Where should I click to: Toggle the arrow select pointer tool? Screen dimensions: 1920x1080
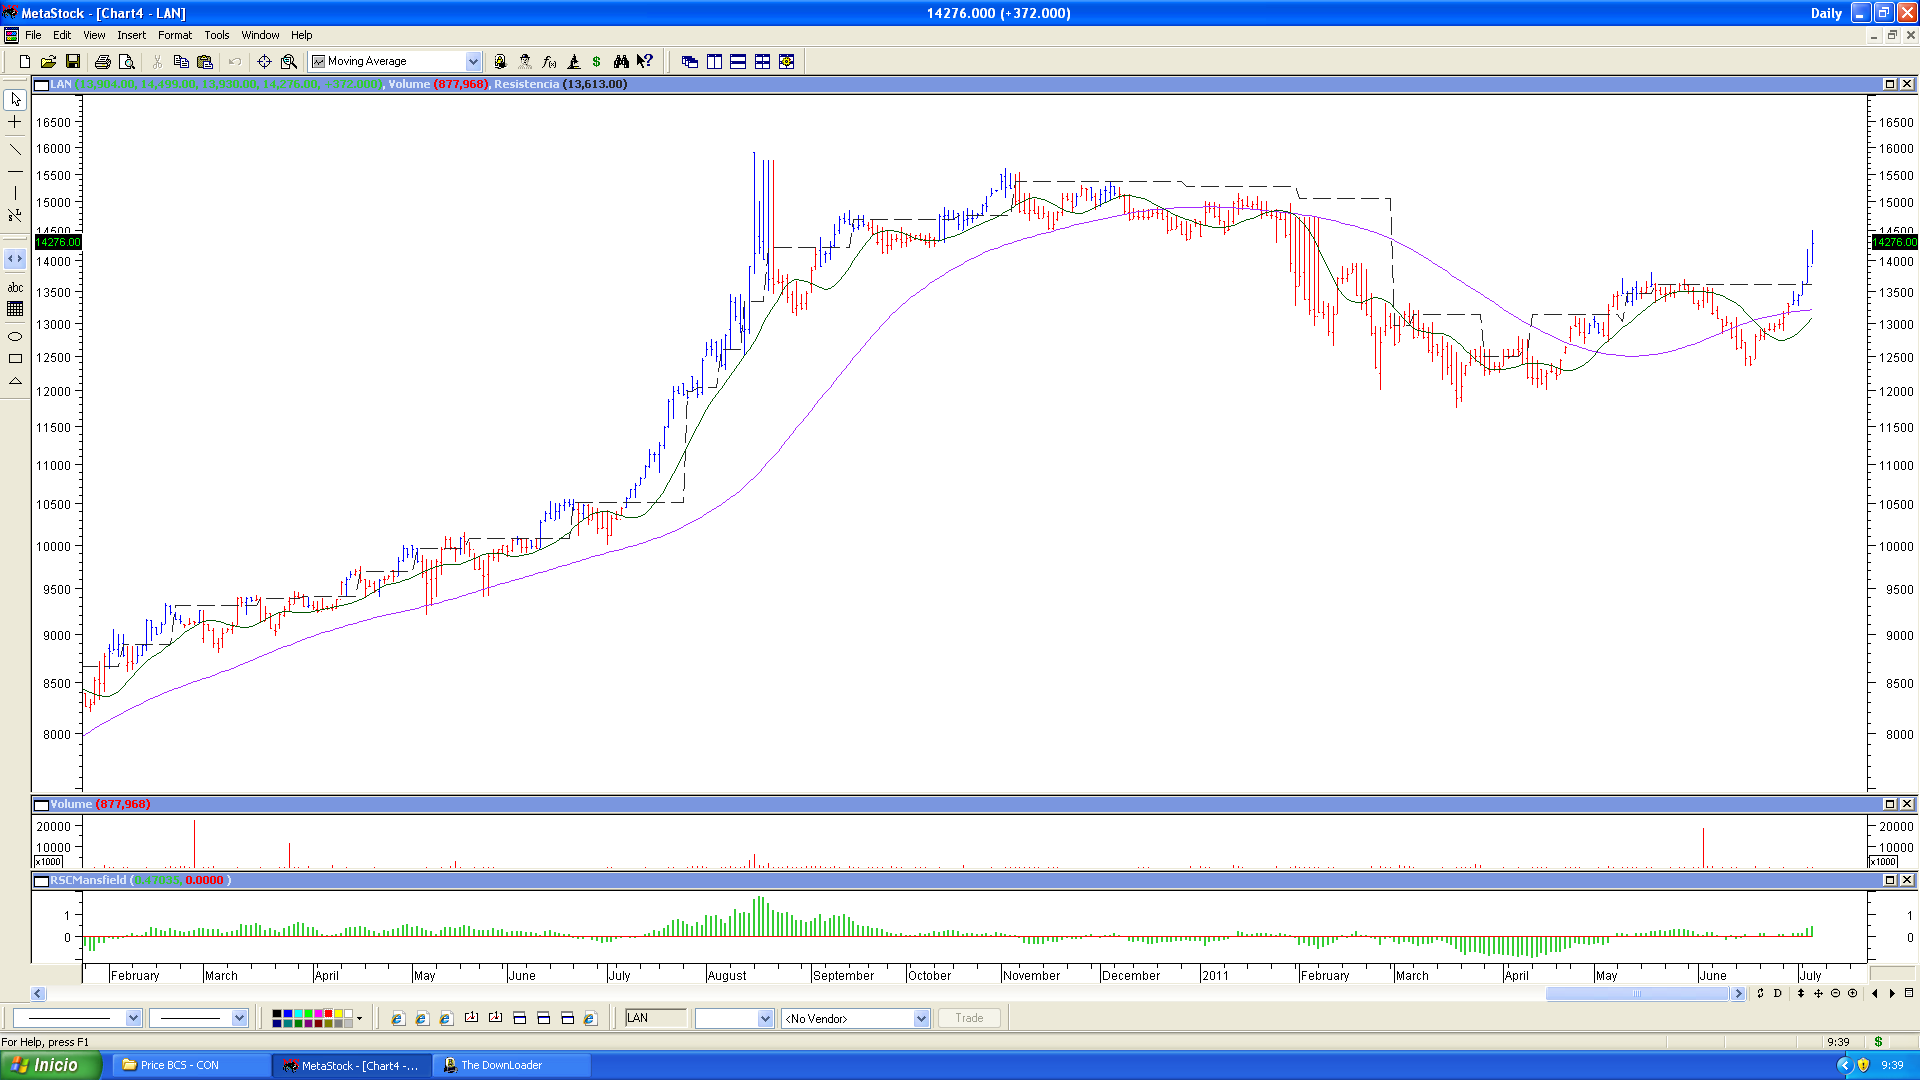pyautogui.click(x=15, y=99)
